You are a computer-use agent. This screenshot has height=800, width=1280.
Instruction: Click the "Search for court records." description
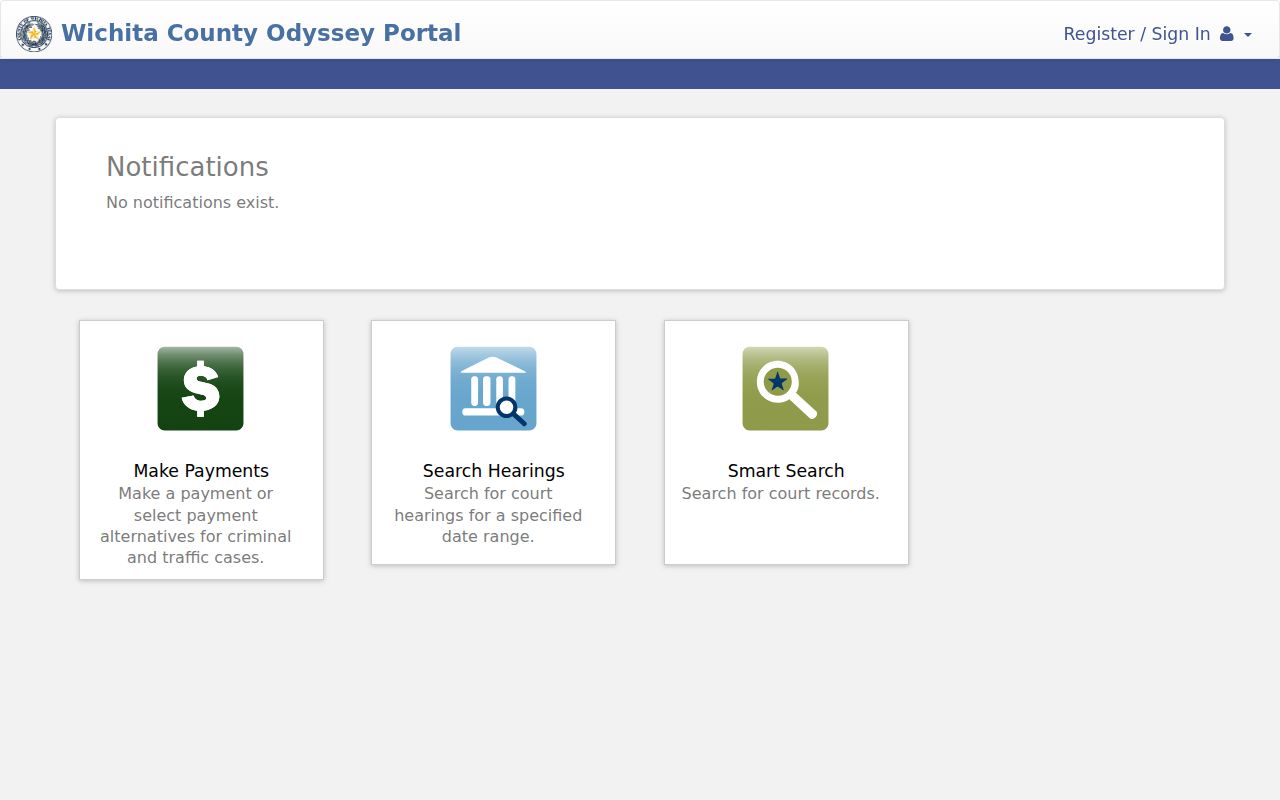click(x=781, y=493)
